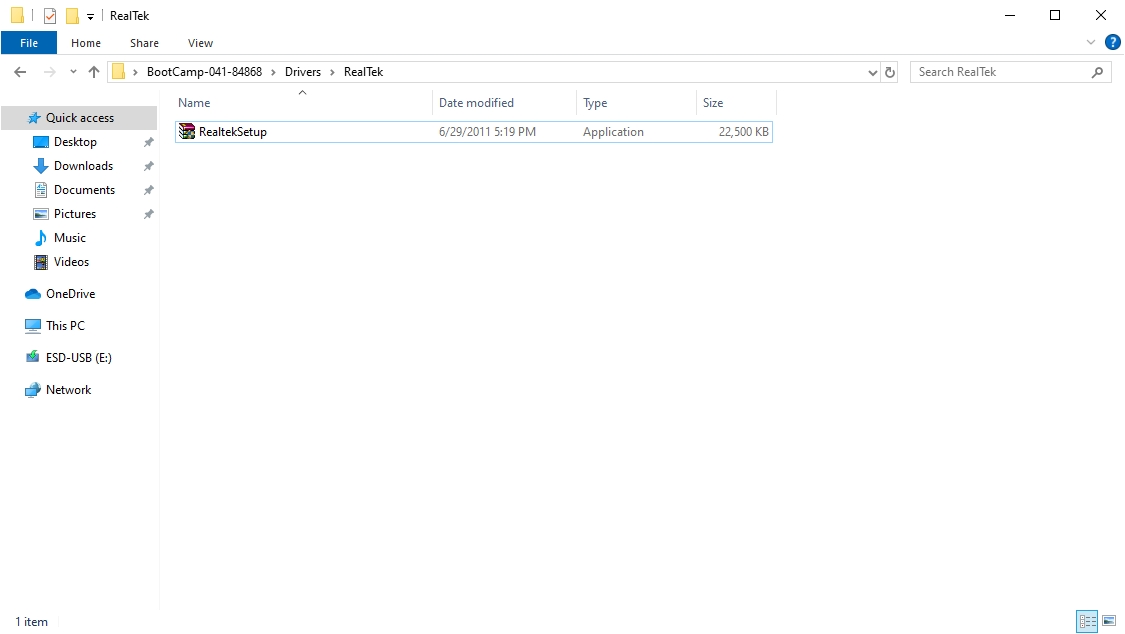
Task: Click the Downloads arrow icon
Action: point(41,166)
